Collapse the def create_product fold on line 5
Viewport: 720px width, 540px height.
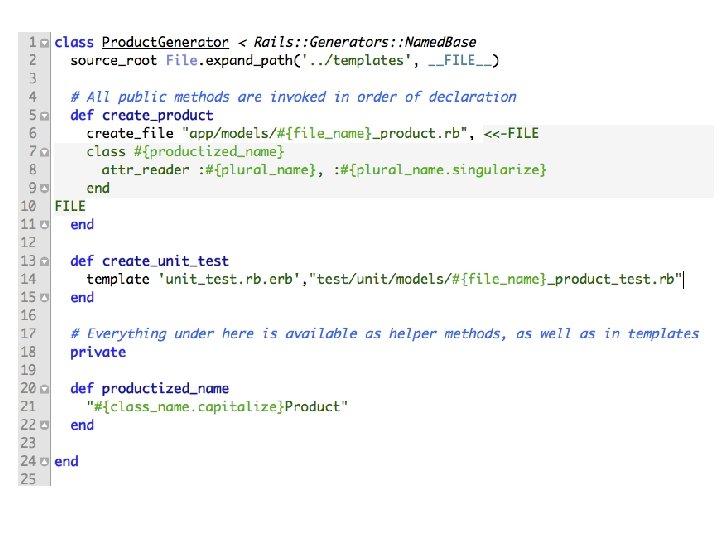coord(44,116)
